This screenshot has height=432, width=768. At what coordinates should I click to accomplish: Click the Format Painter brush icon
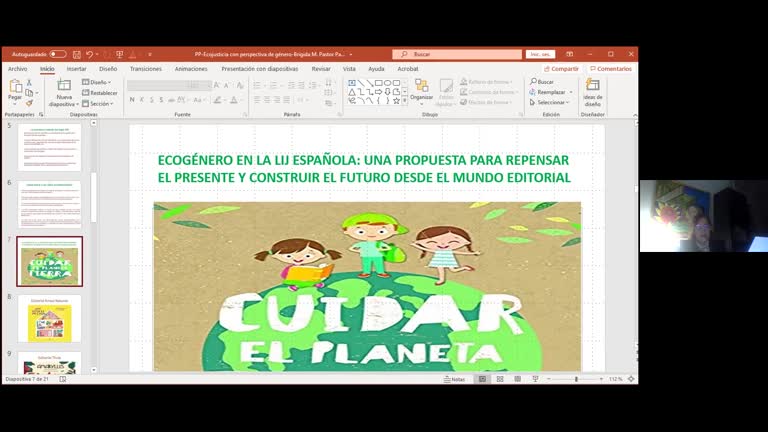click(x=29, y=103)
